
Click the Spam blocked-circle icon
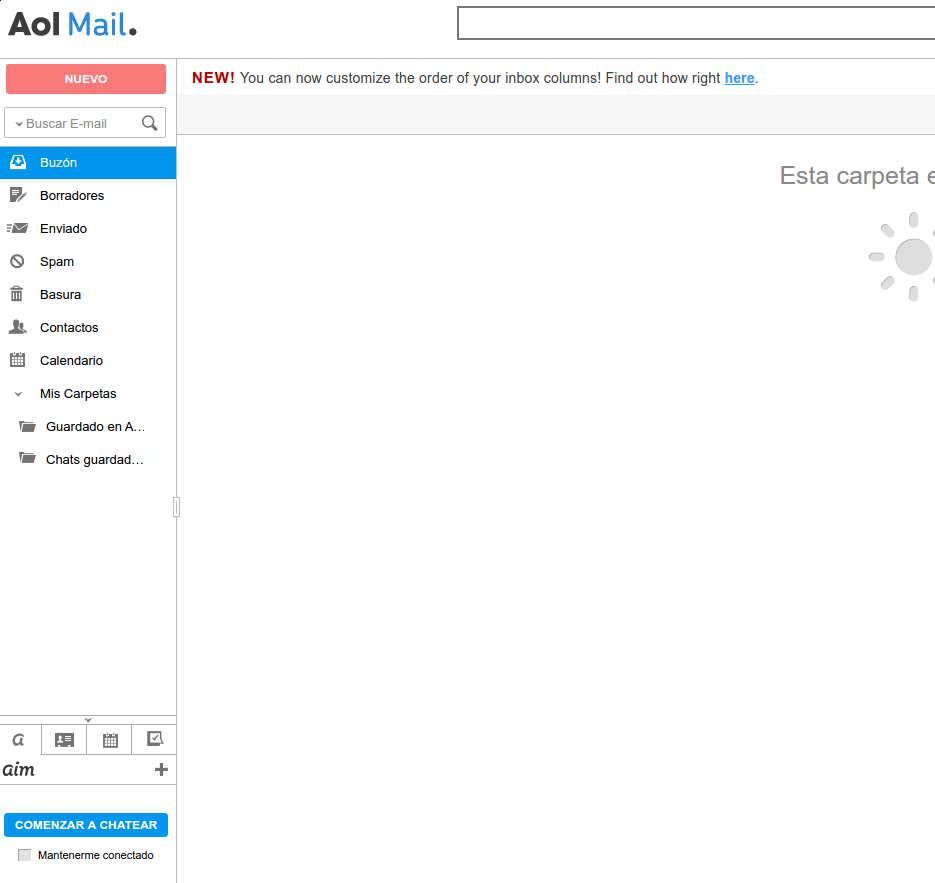pyautogui.click(x=17, y=261)
